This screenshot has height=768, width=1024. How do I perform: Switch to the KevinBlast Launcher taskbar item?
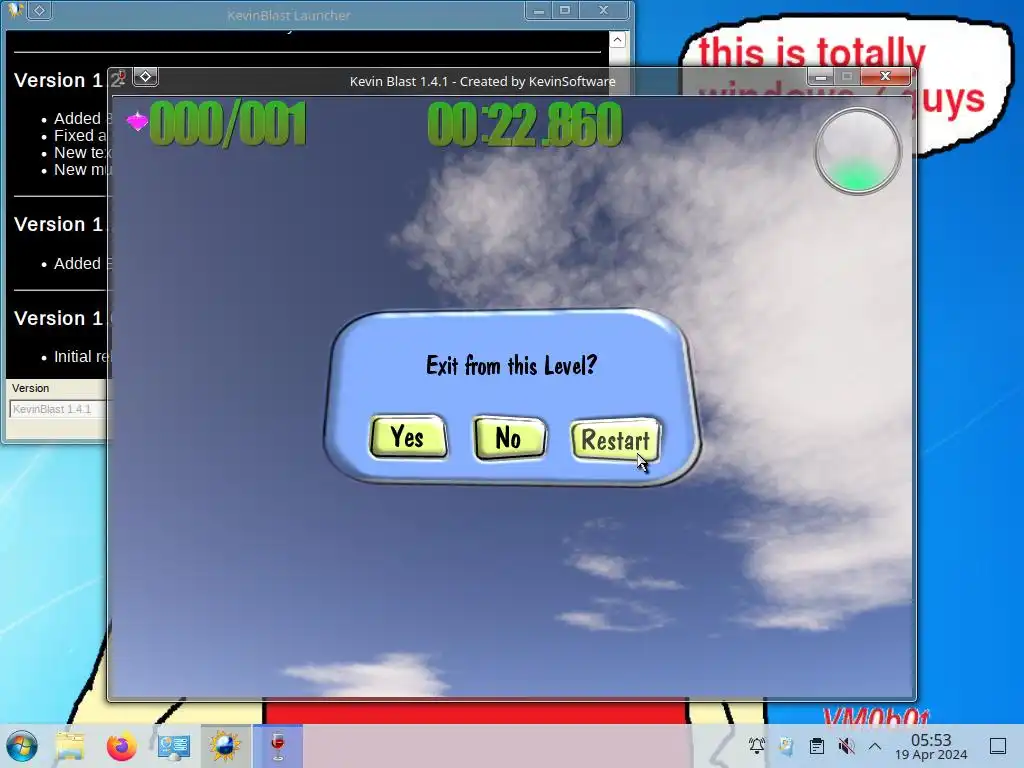(x=225, y=746)
